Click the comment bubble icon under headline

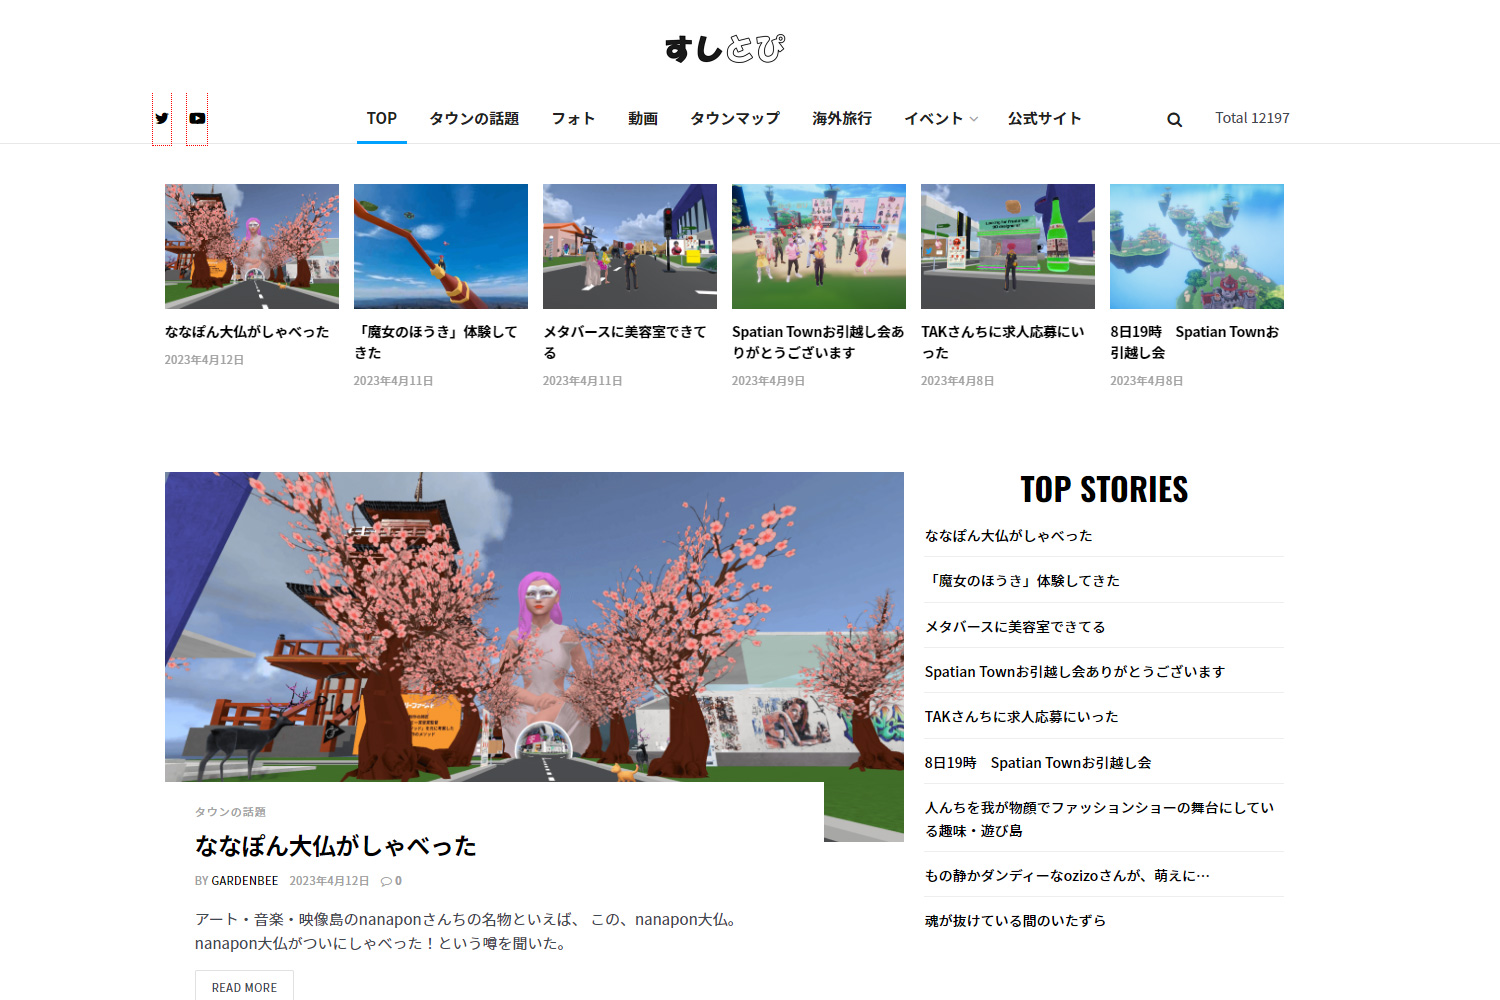(x=387, y=881)
